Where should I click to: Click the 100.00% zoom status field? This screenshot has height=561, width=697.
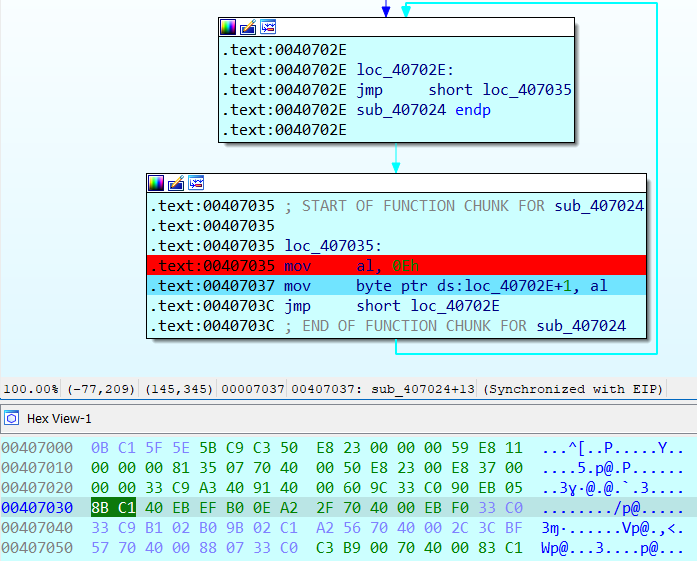click(x=31, y=389)
